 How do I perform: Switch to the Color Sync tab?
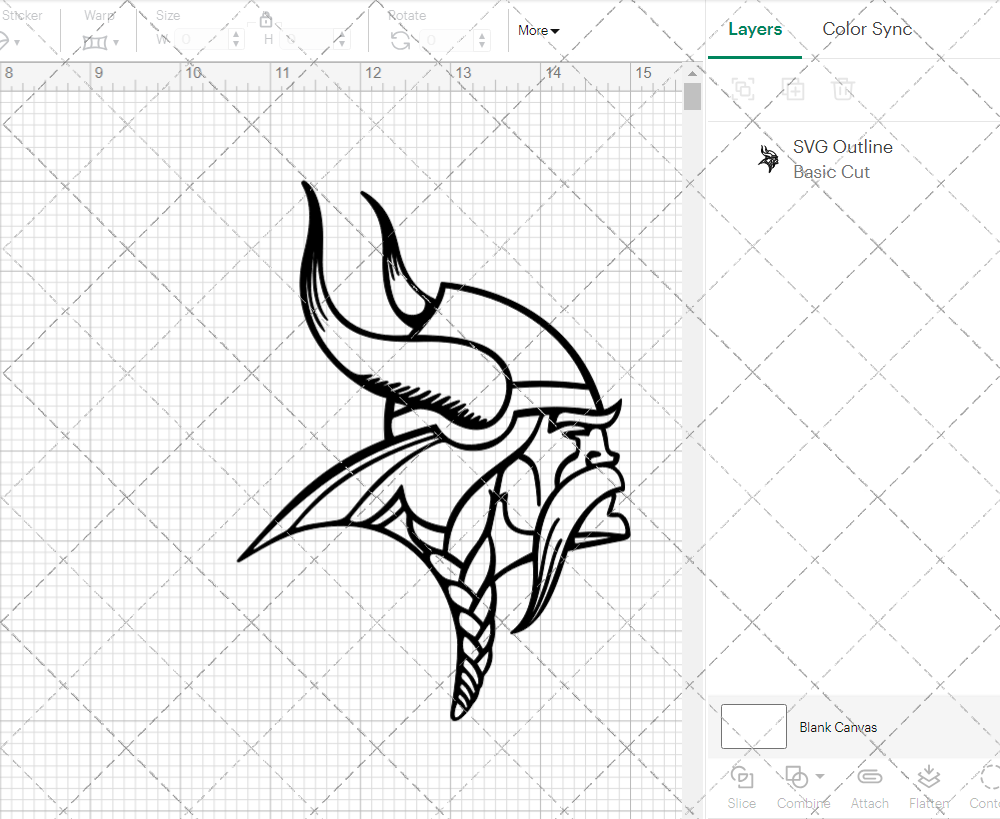(x=867, y=29)
